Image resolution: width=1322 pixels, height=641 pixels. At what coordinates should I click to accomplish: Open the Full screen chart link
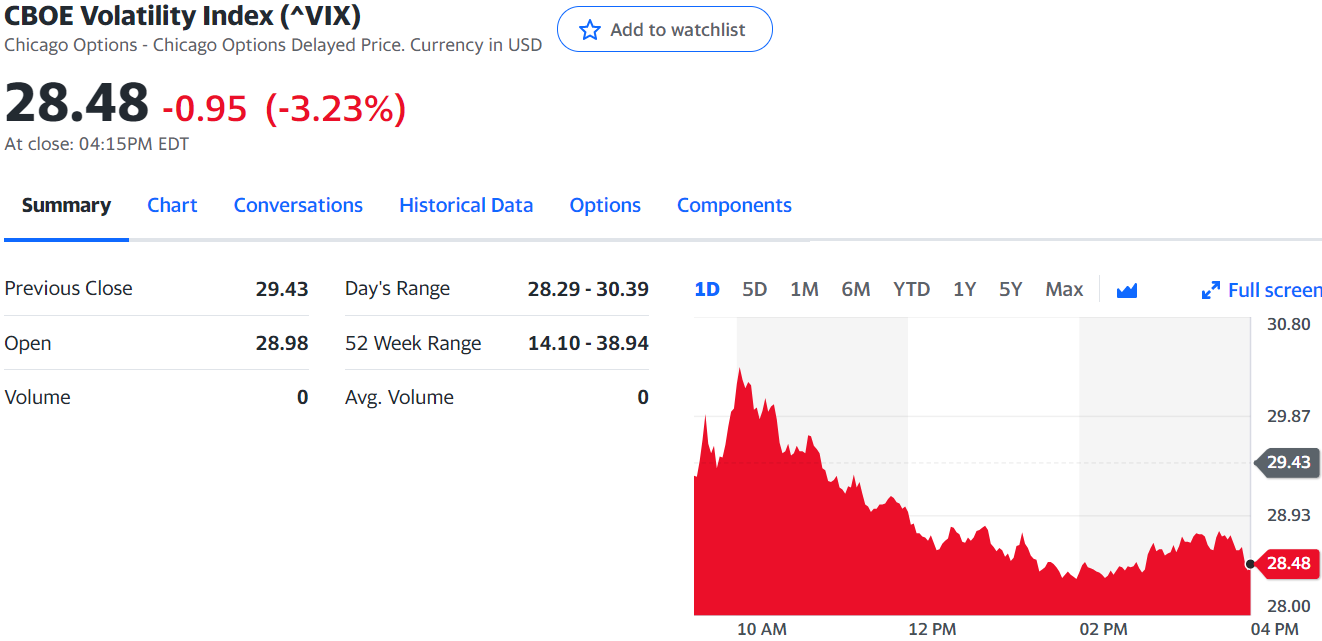click(1261, 290)
